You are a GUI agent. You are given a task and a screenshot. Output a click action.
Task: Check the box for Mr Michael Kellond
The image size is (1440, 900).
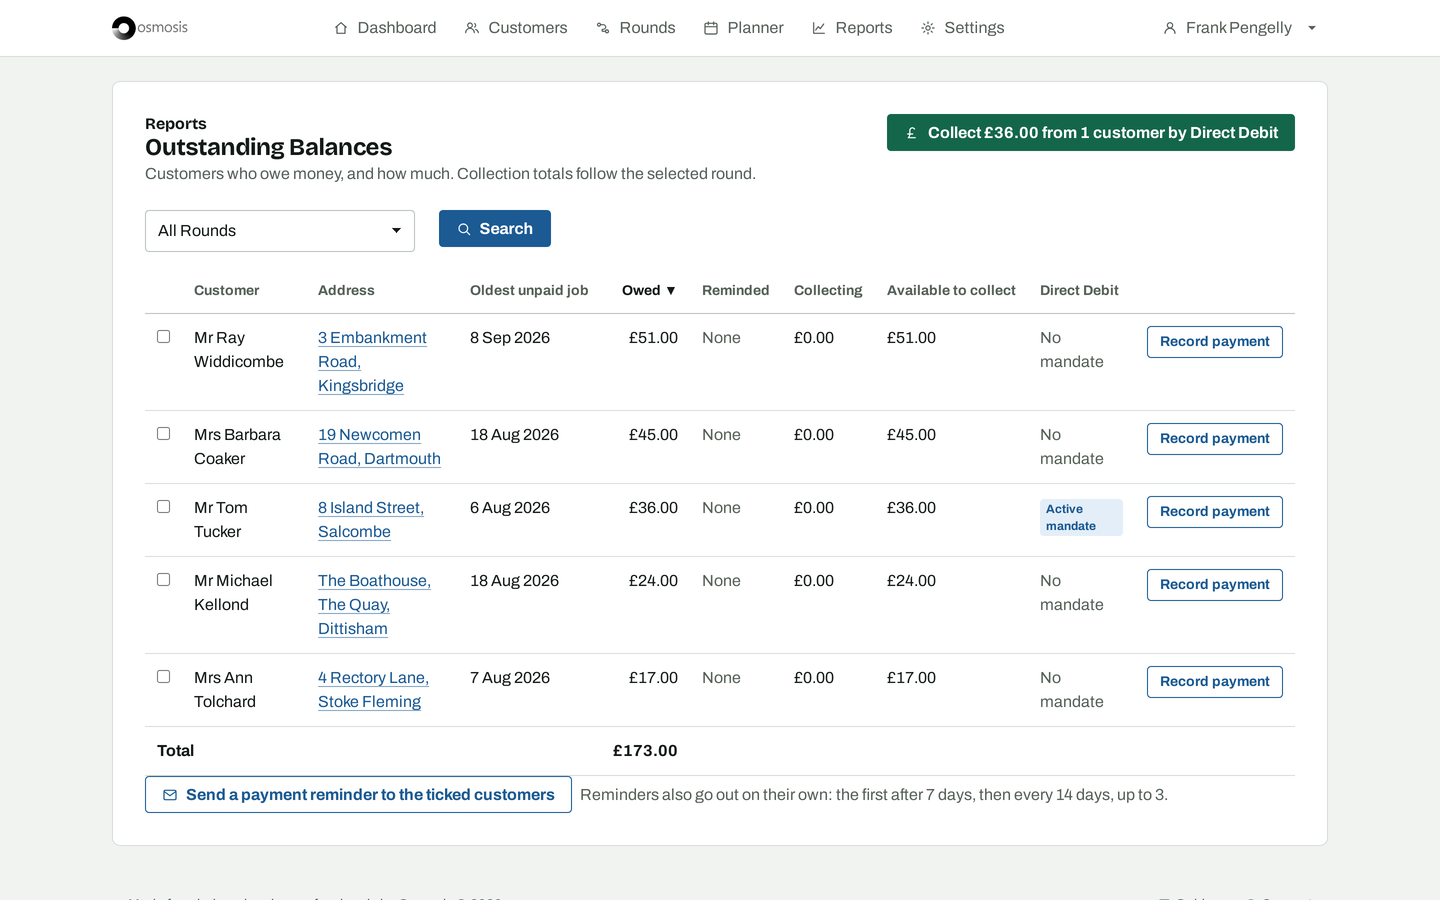point(164,580)
